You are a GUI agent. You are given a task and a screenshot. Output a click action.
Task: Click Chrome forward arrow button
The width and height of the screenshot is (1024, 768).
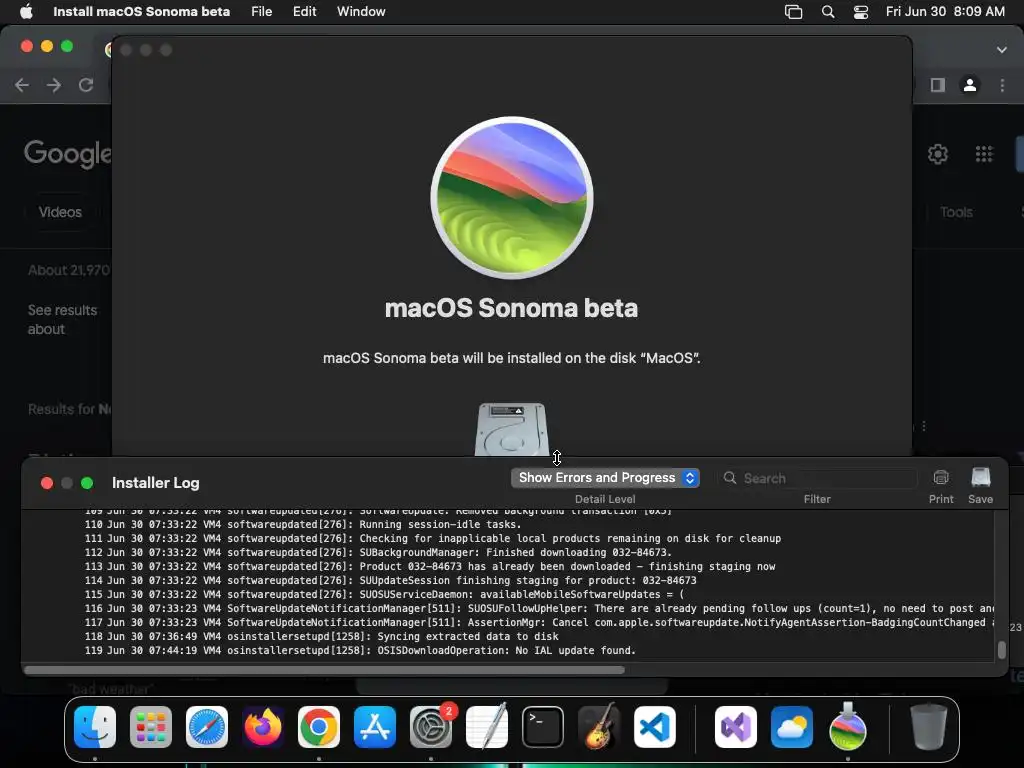(54, 85)
